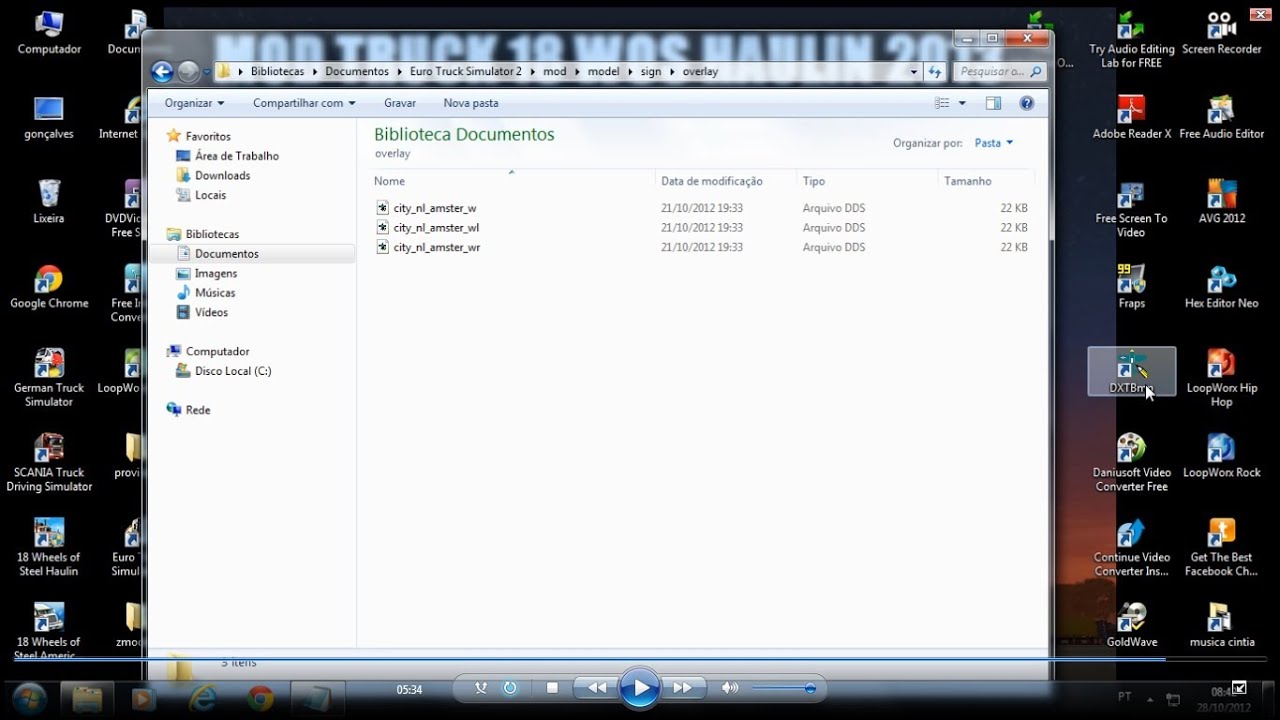Click the refresh icon beside the address bar

click(935, 72)
